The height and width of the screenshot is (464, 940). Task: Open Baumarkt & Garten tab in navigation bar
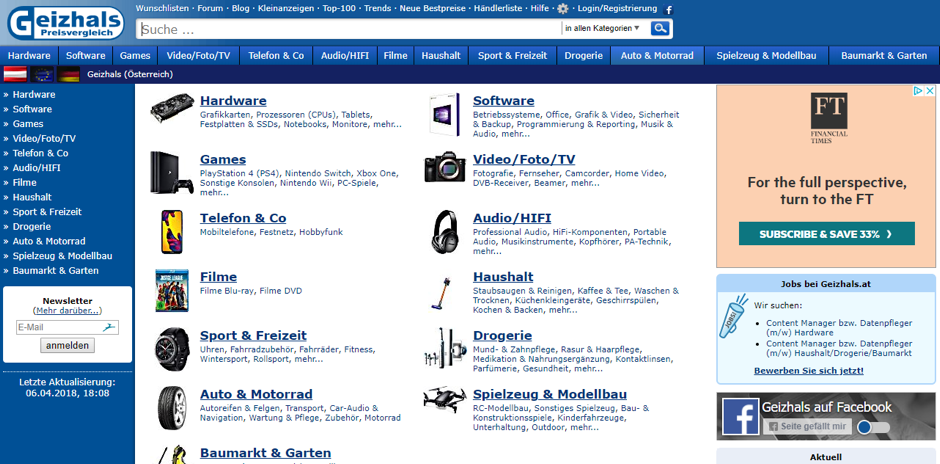point(884,56)
